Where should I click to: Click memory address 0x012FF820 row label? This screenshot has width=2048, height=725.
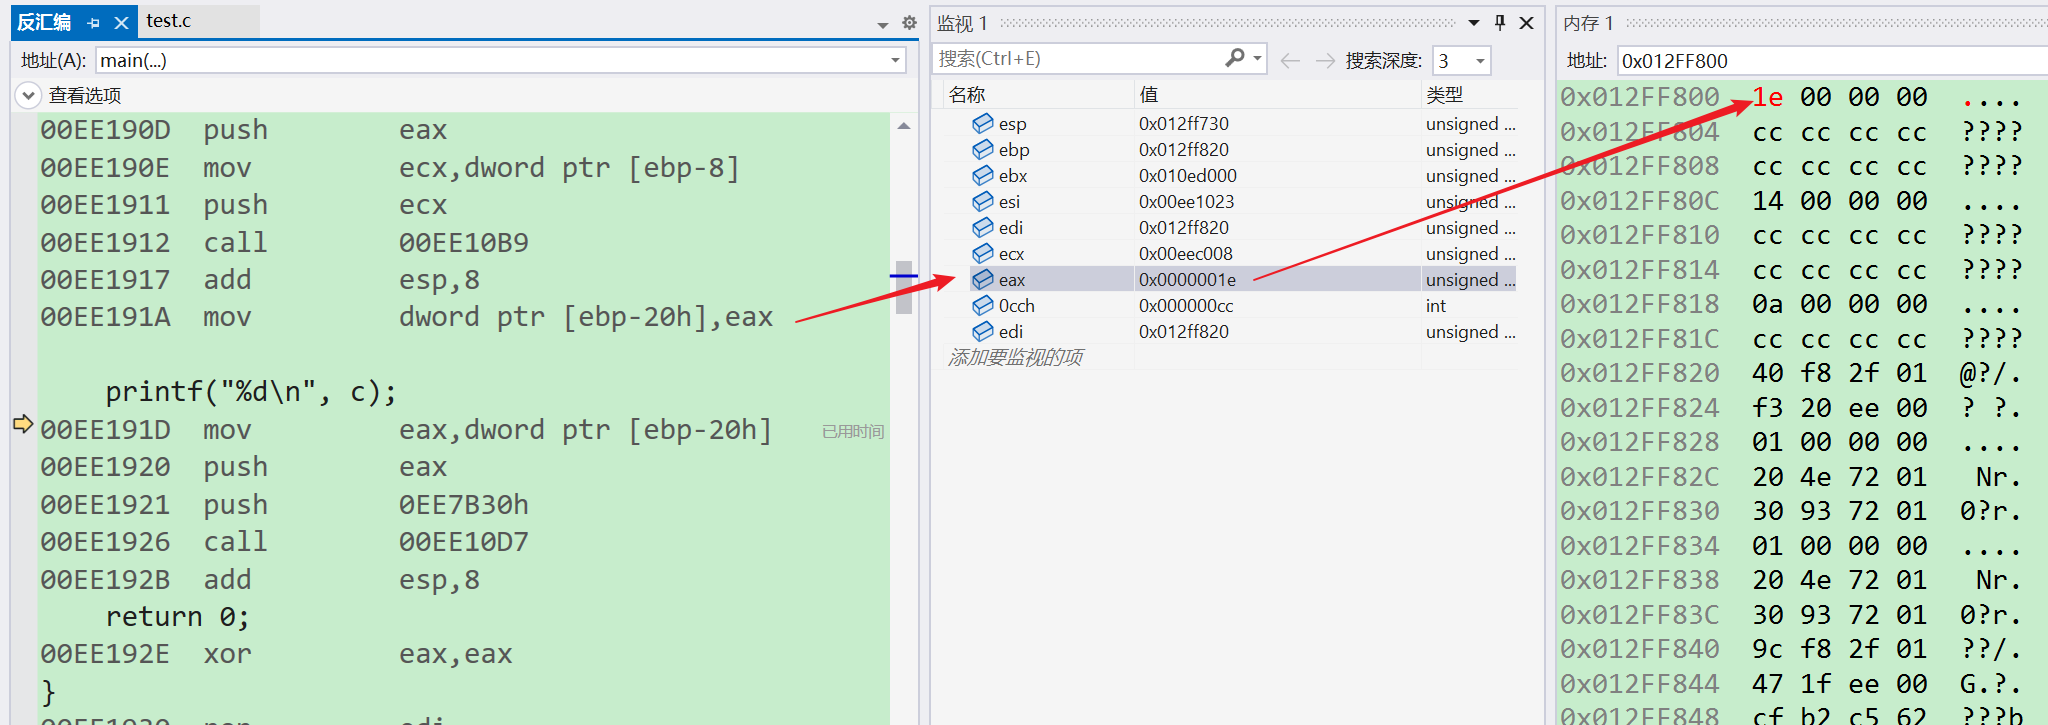(x=1640, y=373)
